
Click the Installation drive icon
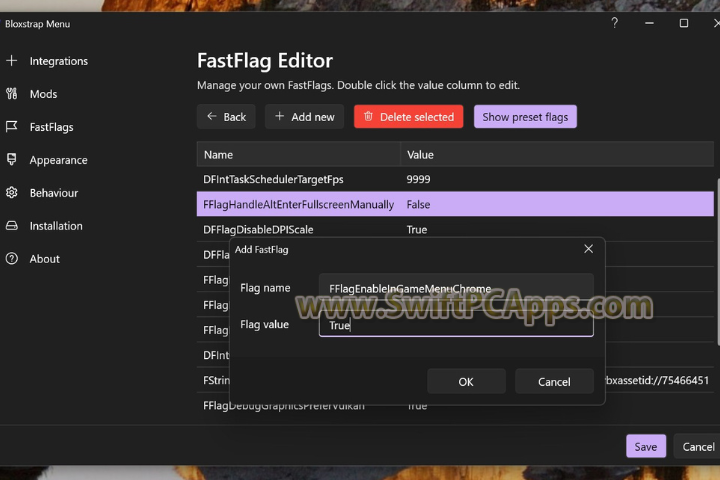click(x=12, y=226)
